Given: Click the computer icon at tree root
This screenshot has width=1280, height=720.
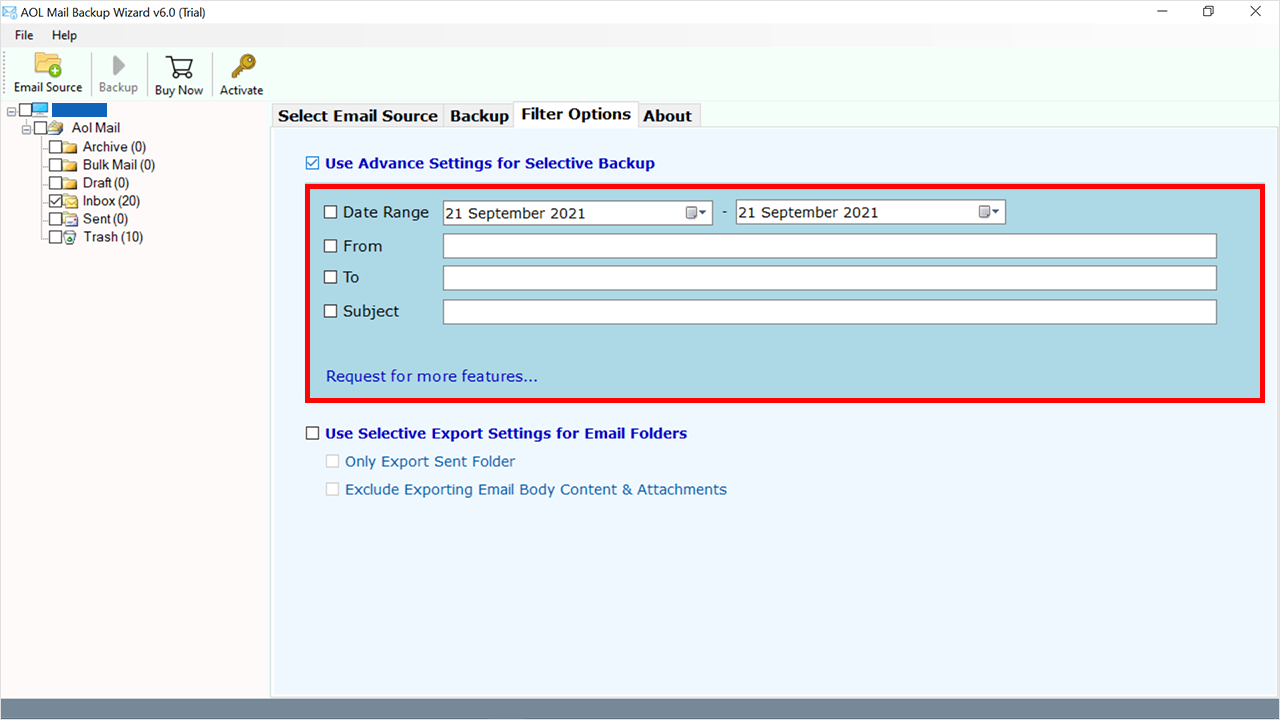Looking at the screenshot, I should (x=40, y=110).
